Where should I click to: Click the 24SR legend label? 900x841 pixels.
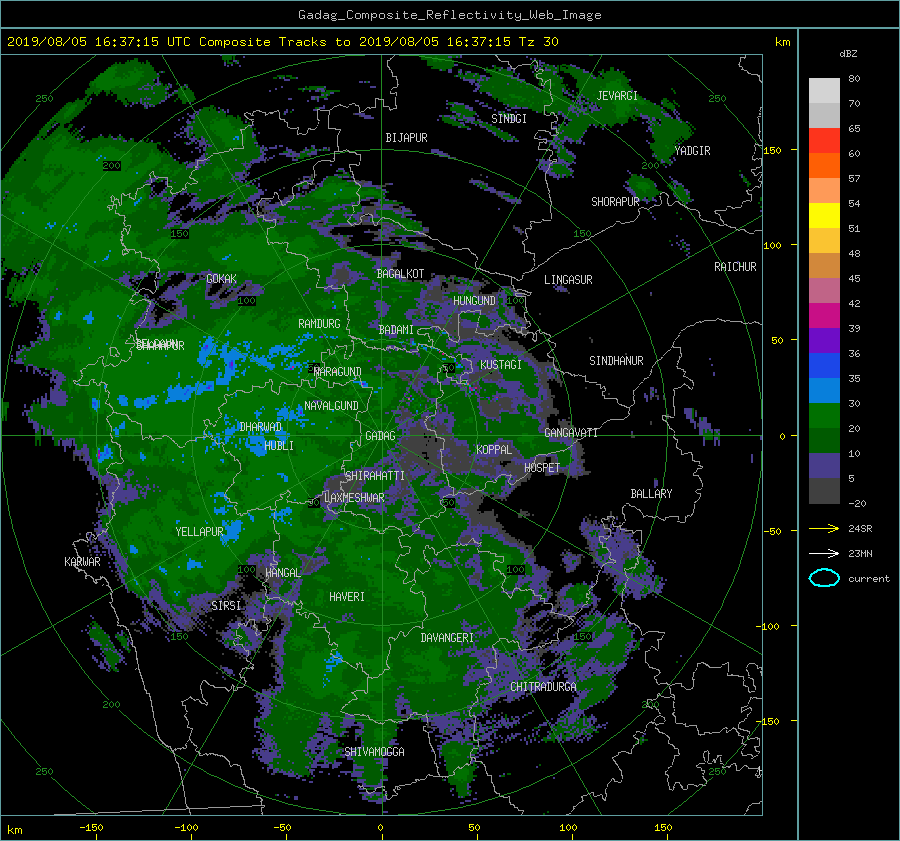click(x=860, y=528)
